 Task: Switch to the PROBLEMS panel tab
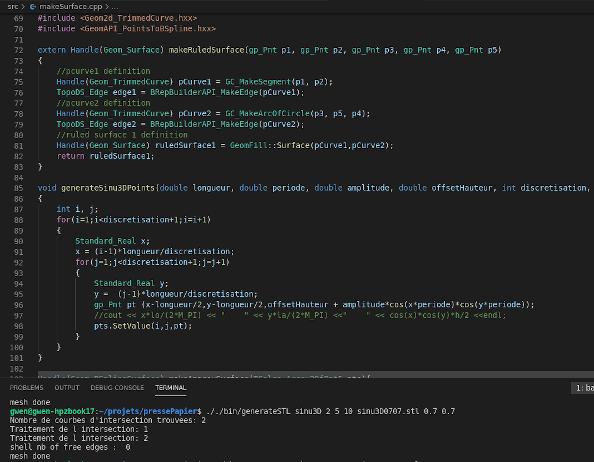26,387
